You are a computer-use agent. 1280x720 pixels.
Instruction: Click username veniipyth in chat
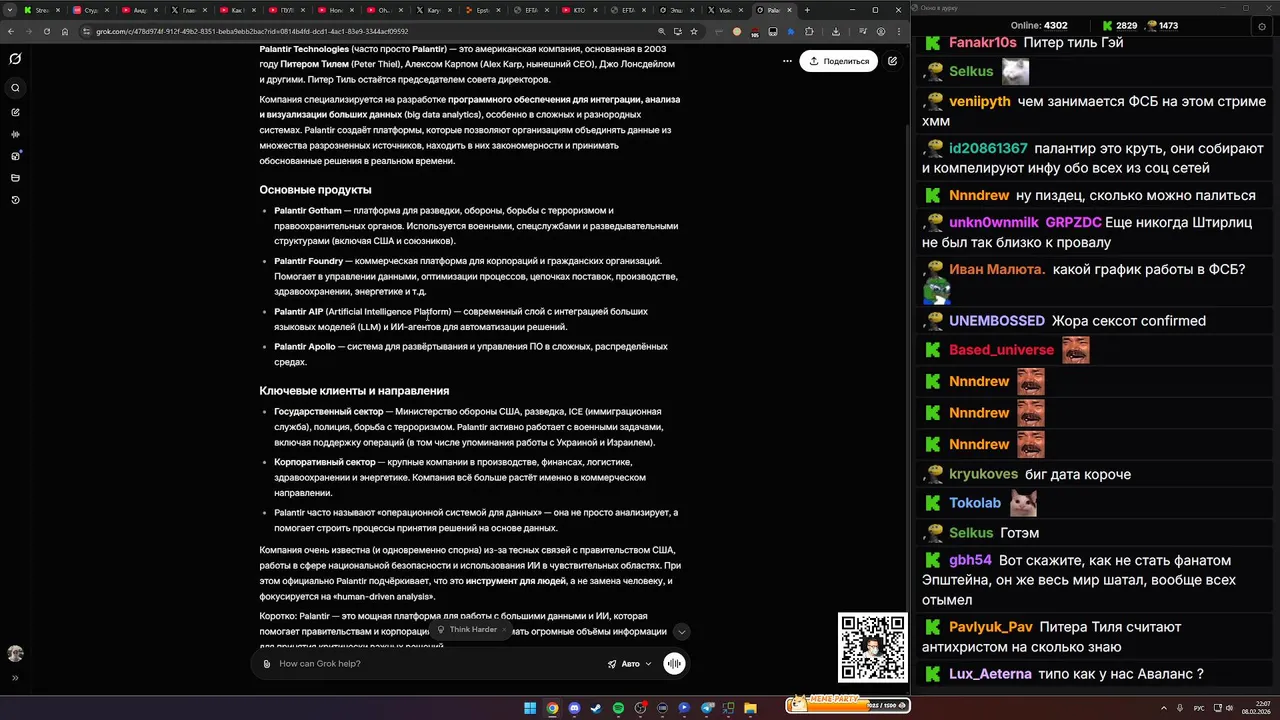coord(979,101)
